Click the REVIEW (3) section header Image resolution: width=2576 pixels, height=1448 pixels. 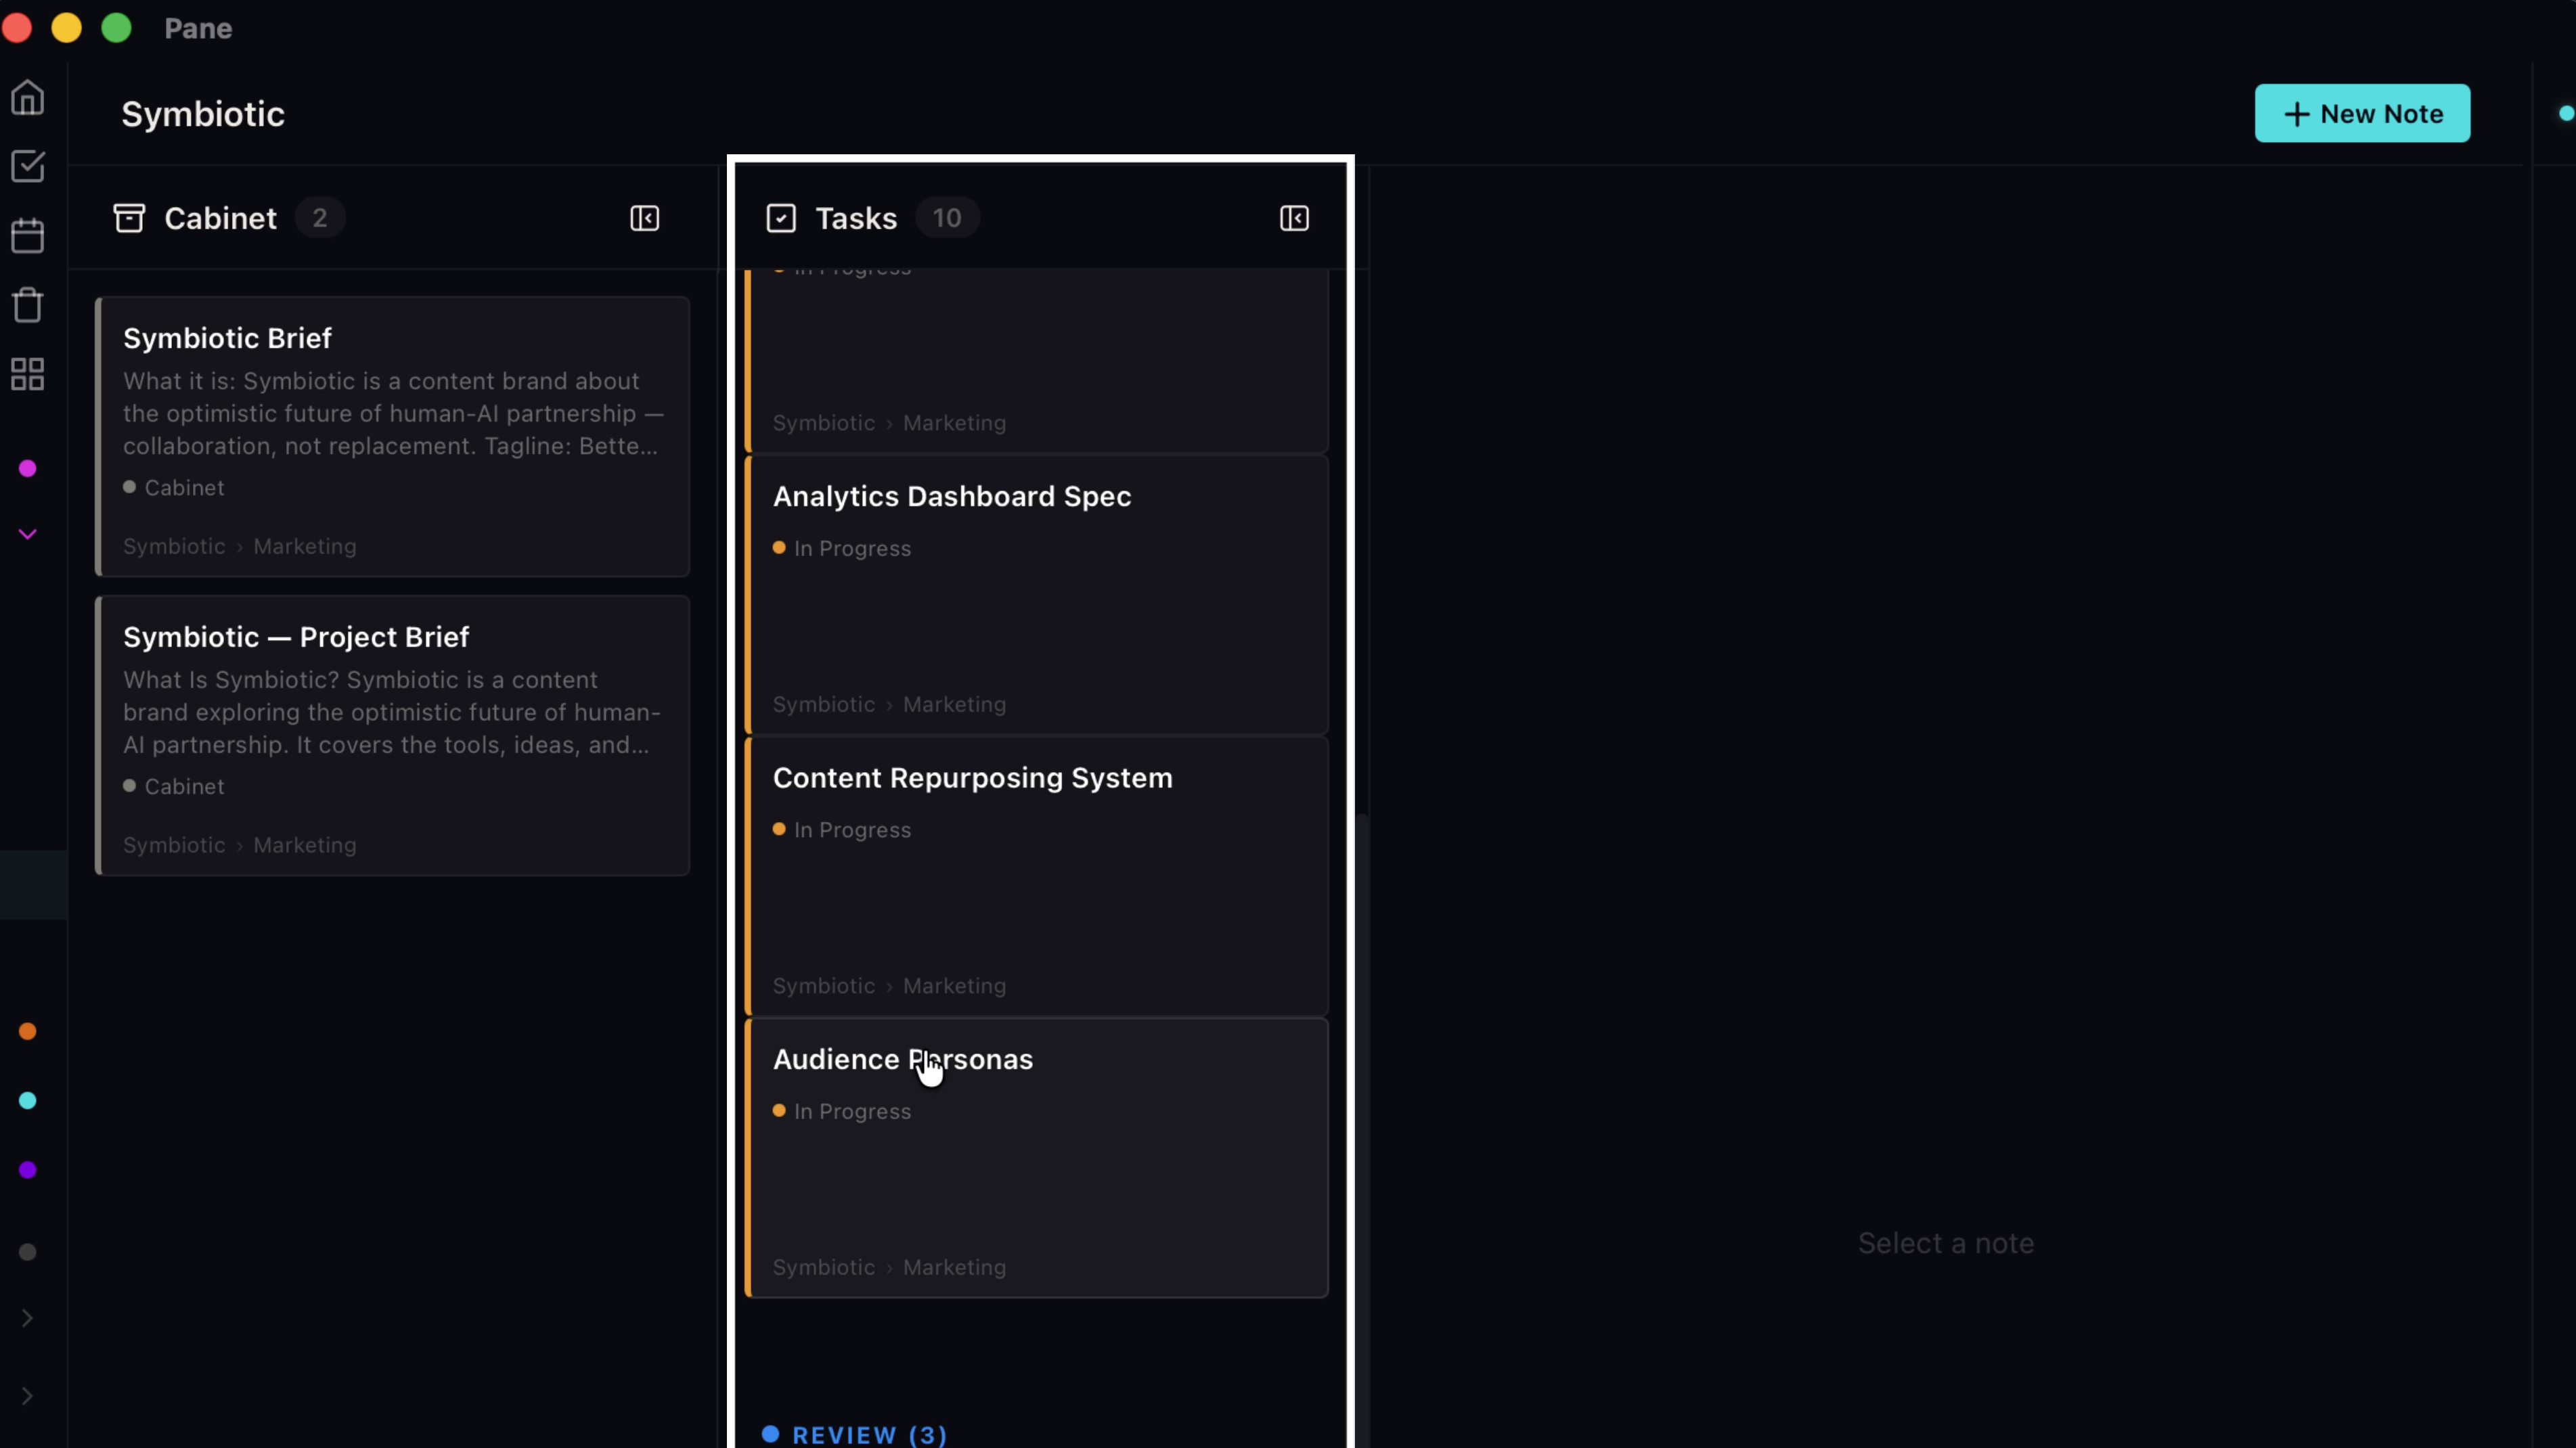point(855,1435)
